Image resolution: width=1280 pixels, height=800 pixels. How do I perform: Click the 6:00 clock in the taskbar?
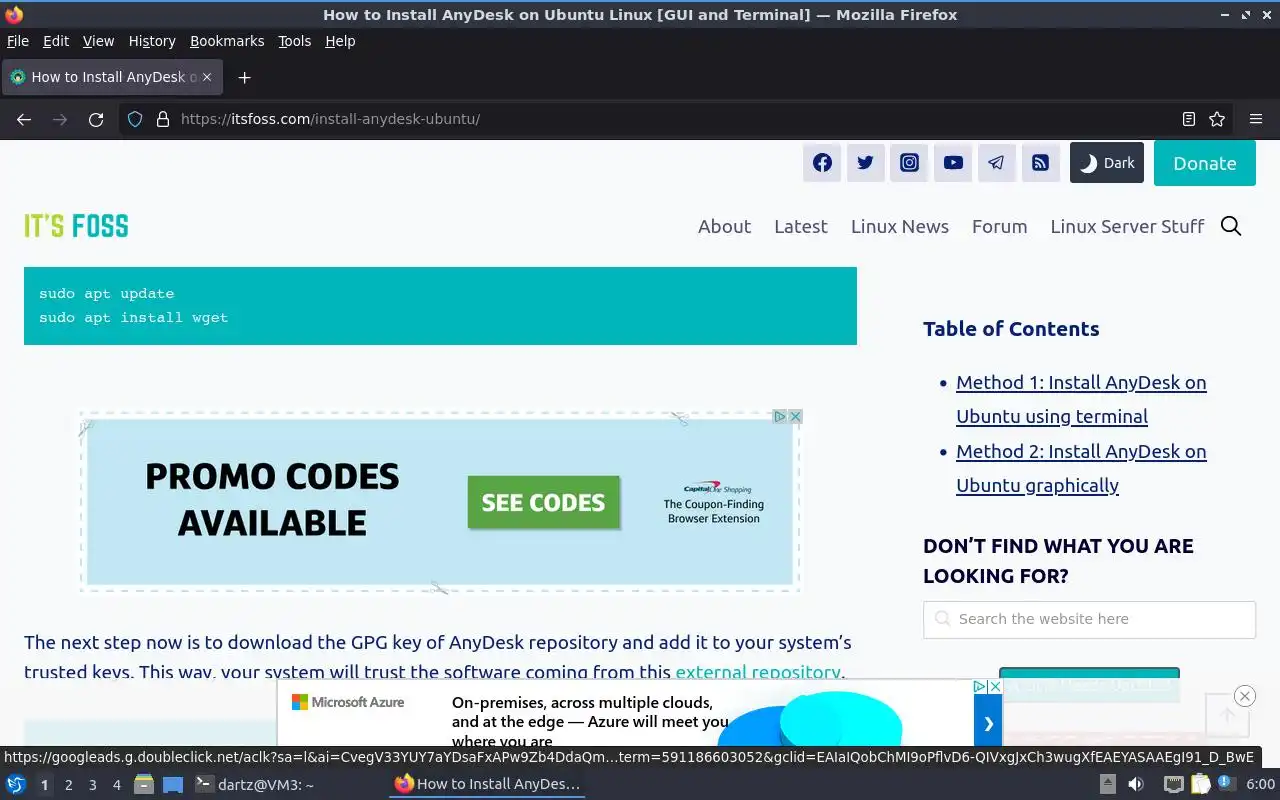coord(1260,785)
